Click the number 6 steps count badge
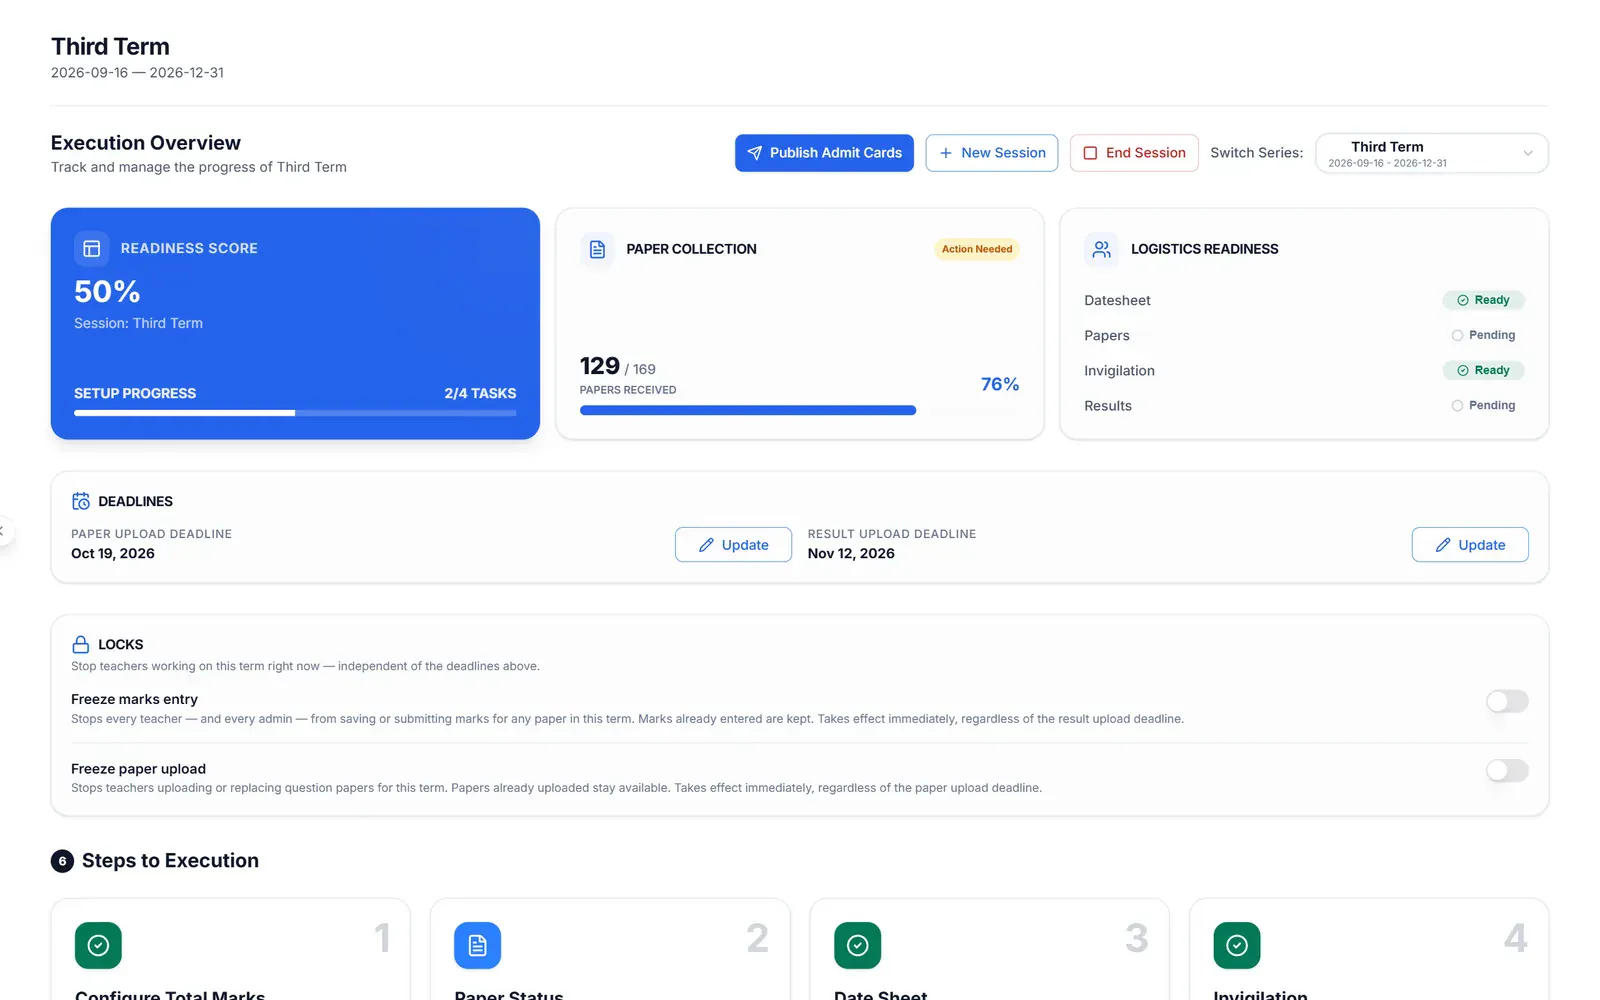This screenshot has width=1600, height=1000. pyautogui.click(x=62, y=861)
